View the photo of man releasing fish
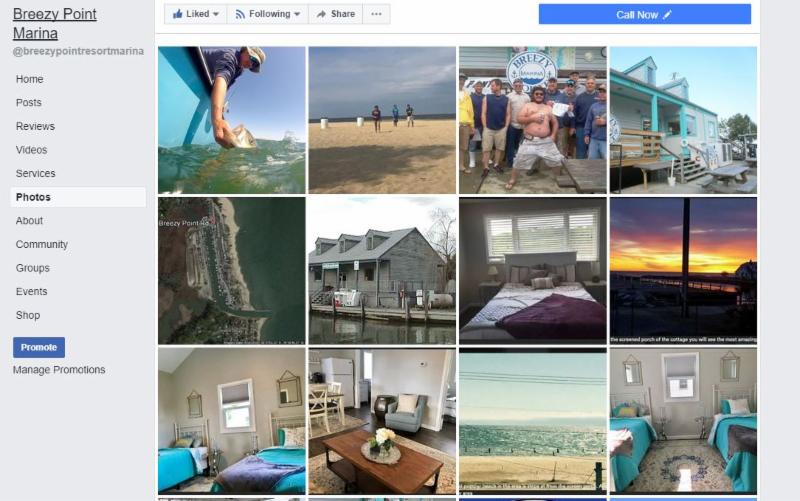 [x=232, y=120]
